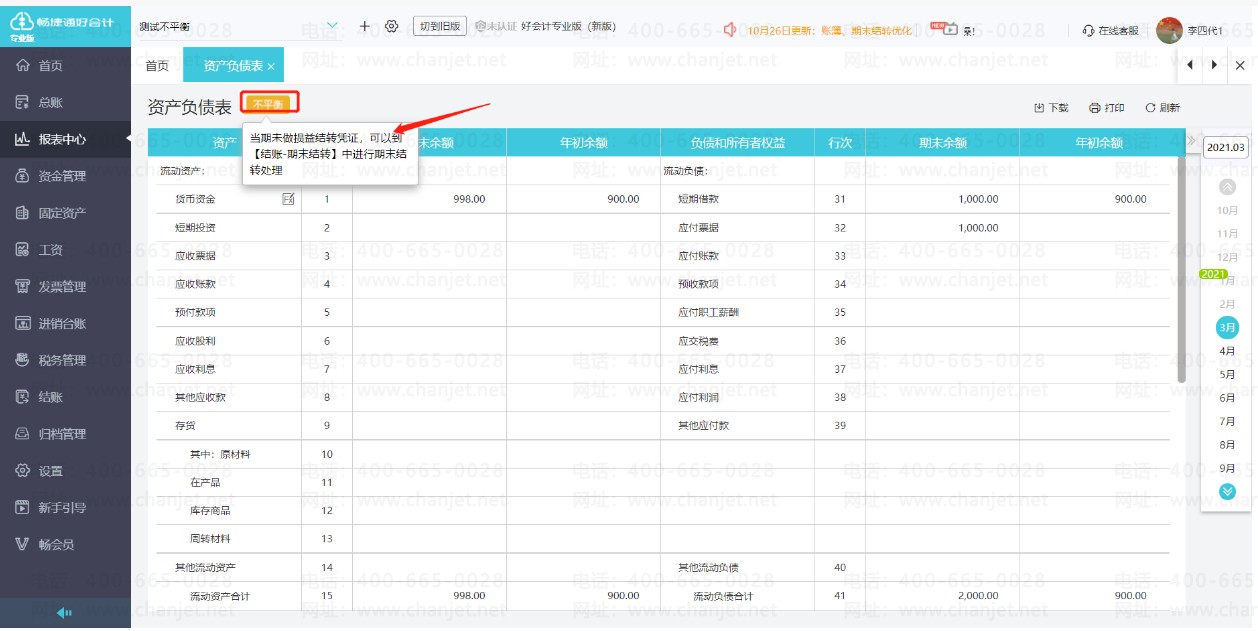Select 12月 in the period list

pos(1227,257)
